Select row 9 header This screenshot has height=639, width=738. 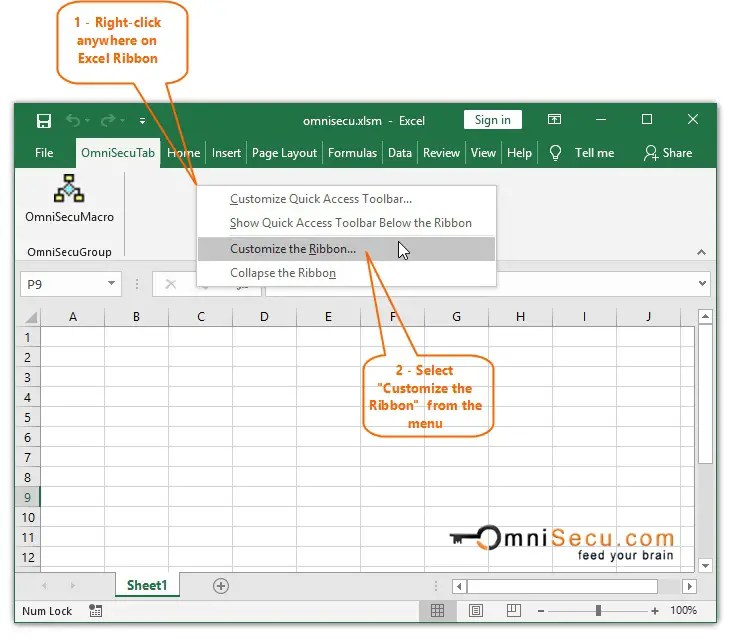[x=27, y=497]
